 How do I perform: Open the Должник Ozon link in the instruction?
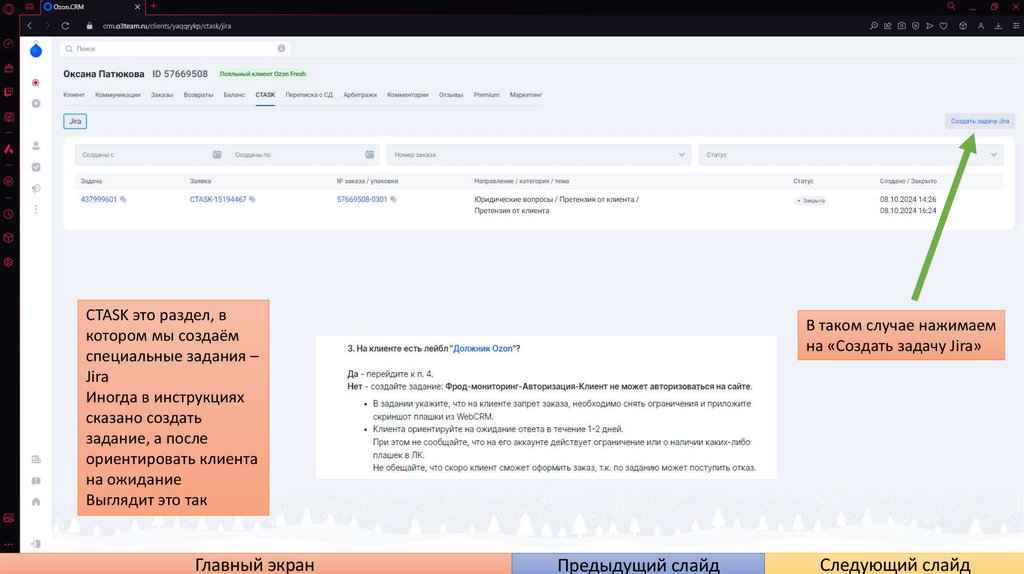483,349
